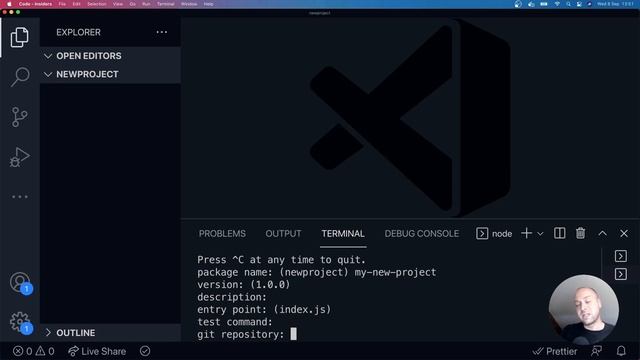Click the terminal cursor after git repository
Viewport: 640px width, 360px height.
293,334
